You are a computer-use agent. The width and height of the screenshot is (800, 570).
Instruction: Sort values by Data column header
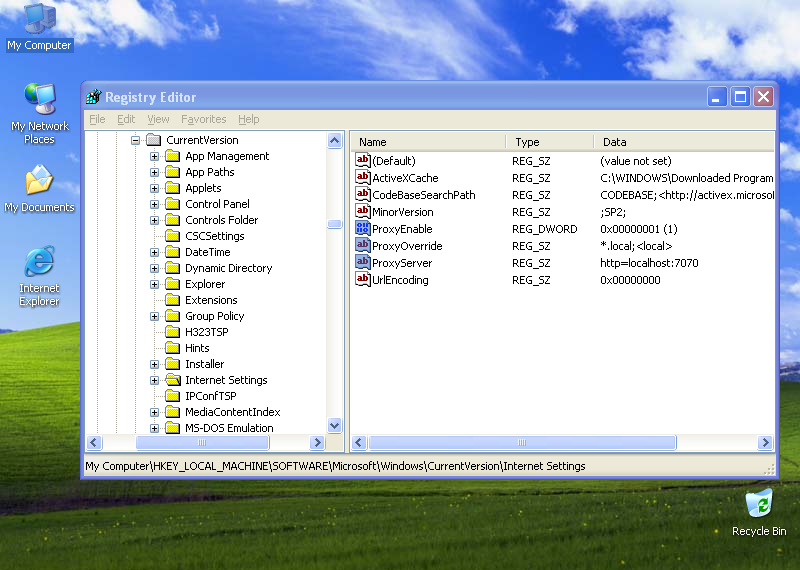(x=684, y=142)
